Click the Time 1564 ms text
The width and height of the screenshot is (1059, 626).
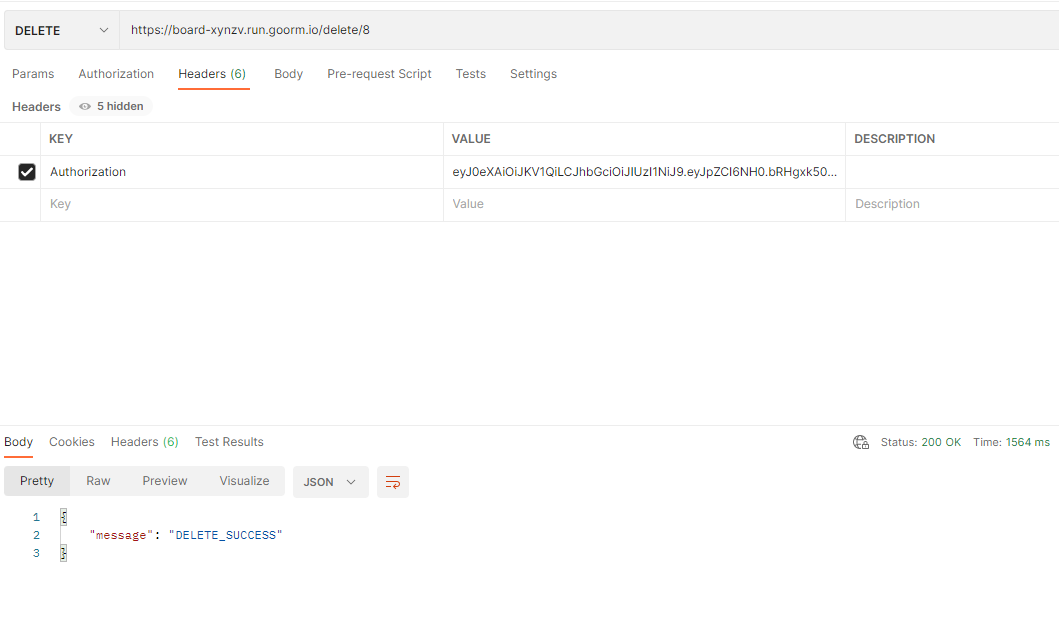1011,442
